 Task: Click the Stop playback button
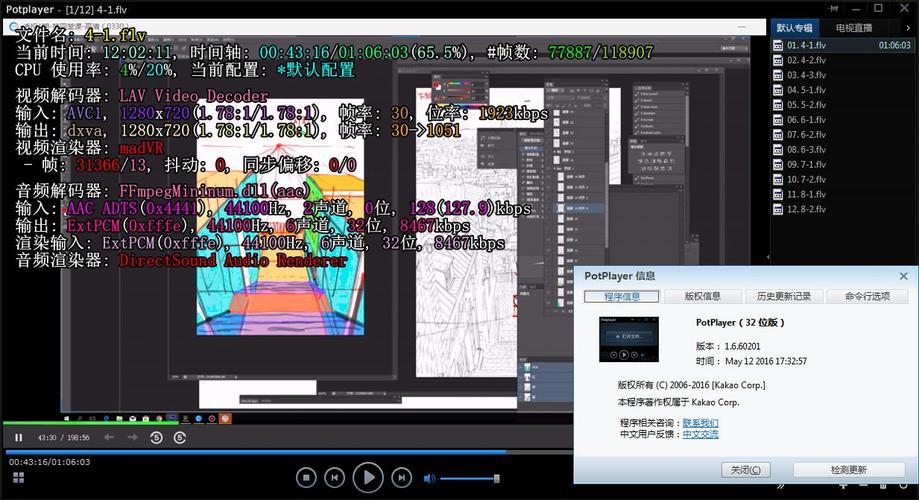(306, 478)
